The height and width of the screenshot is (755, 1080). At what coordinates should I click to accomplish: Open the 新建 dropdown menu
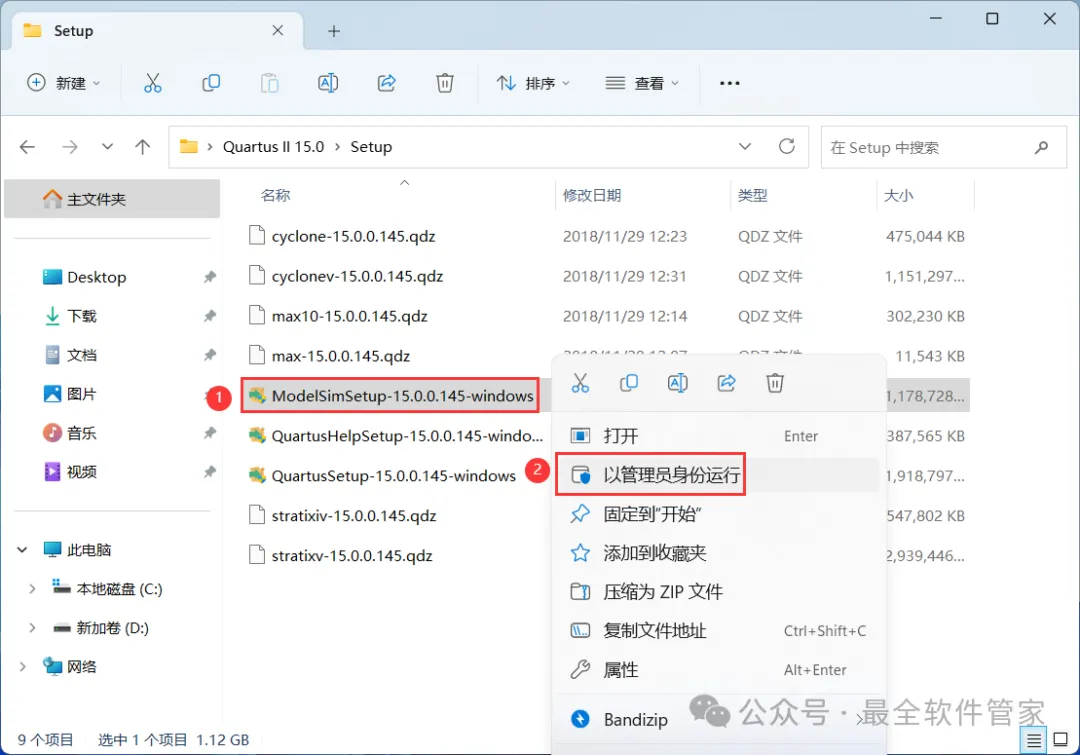(x=64, y=83)
